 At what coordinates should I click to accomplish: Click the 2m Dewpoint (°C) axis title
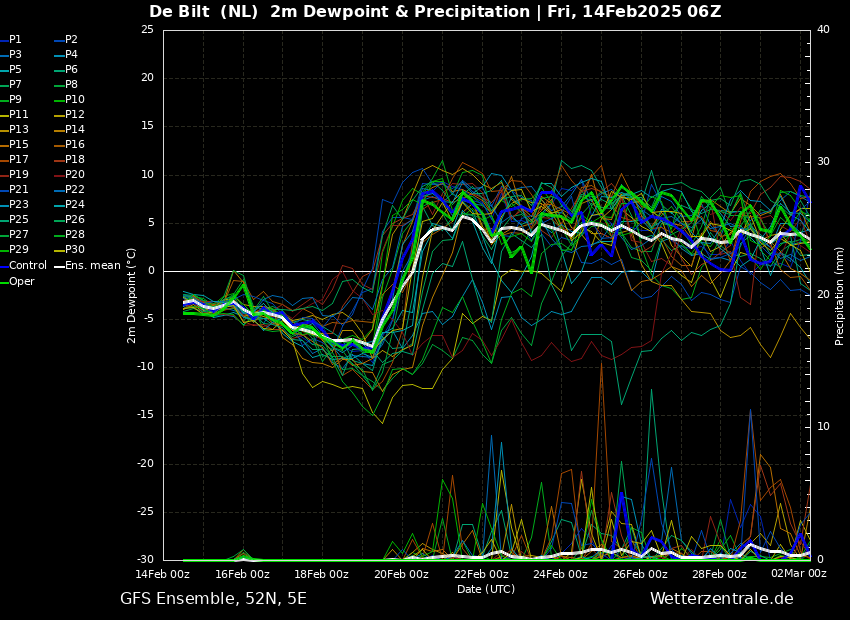131,295
